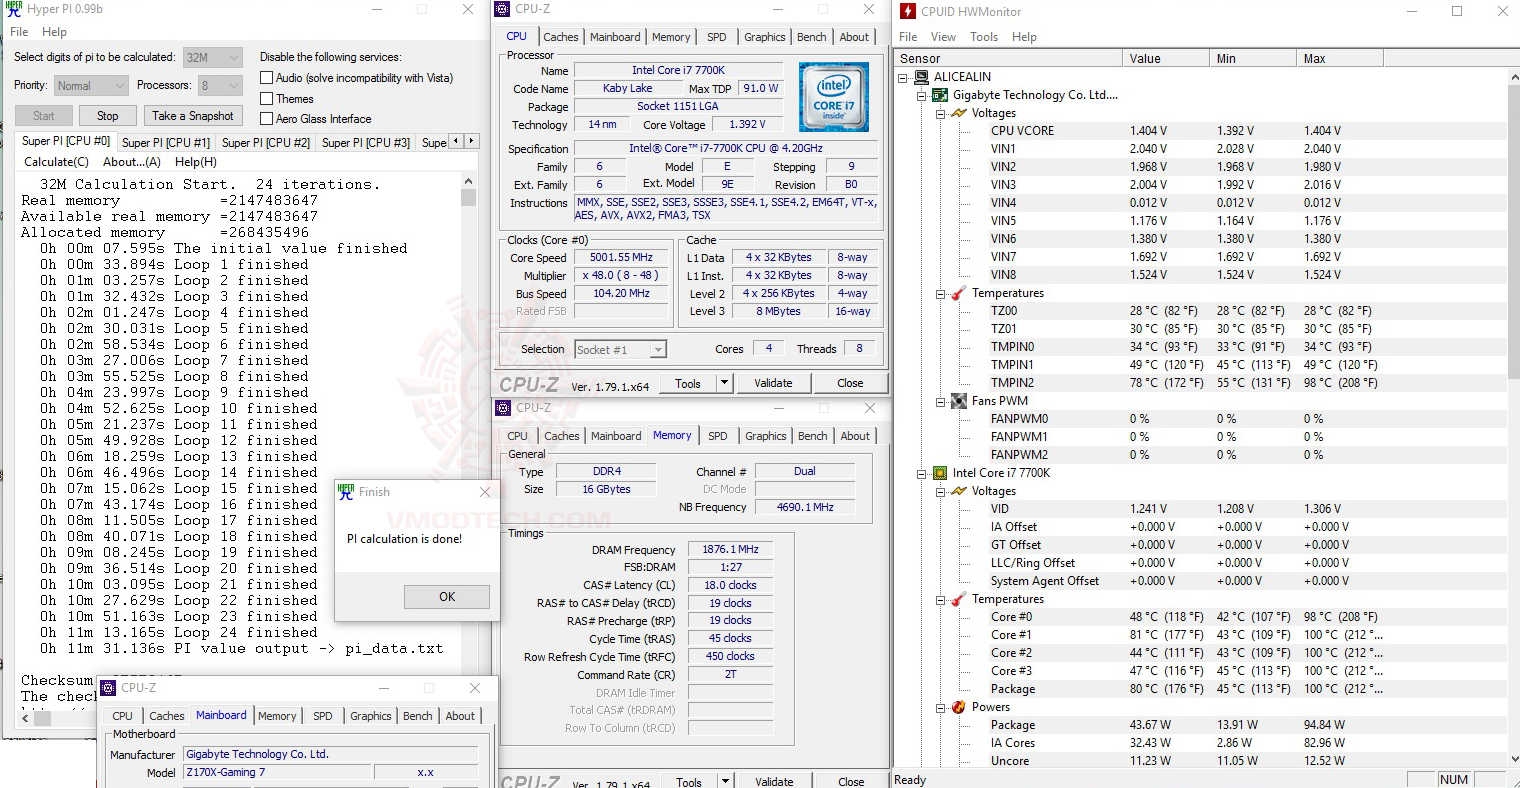Click the Hyper PI output scrollbar up arrow

point(468,182)
